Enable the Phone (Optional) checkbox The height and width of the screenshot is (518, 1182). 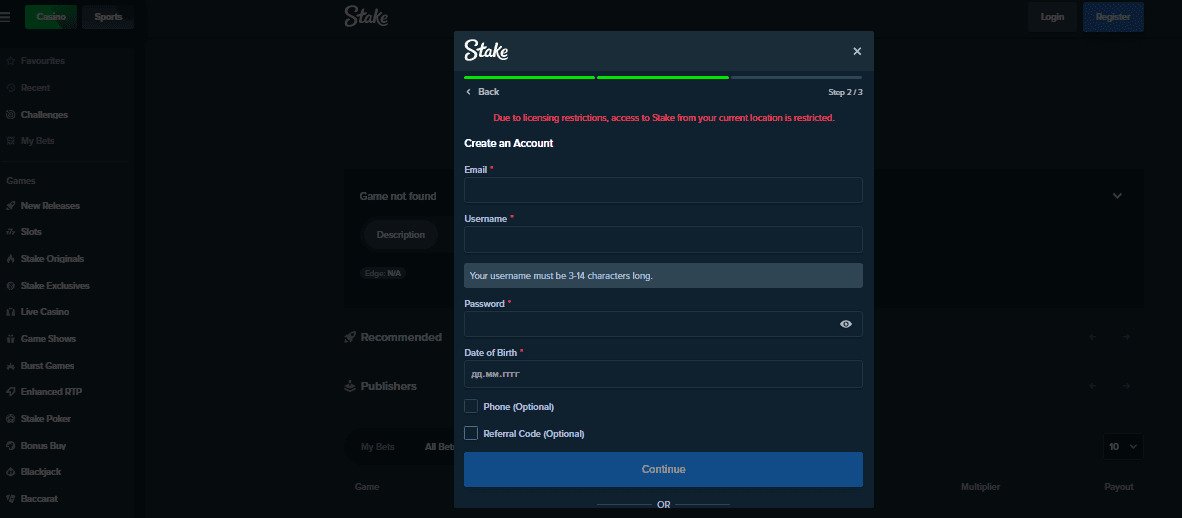(x=471, y=407)
